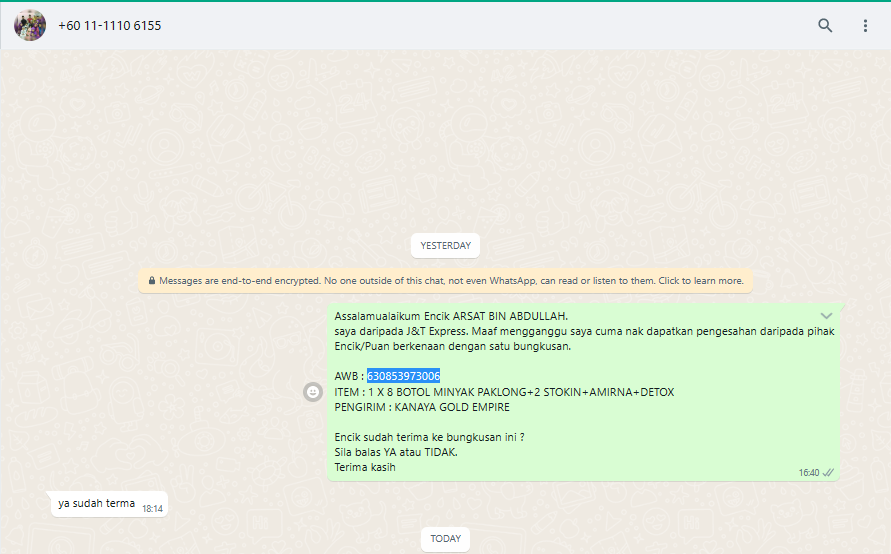891x554 pixels.
Task: Click the PENGIRIM : KANAYA GOLD EMPIRE line
Action: click(x=422, y=407)
